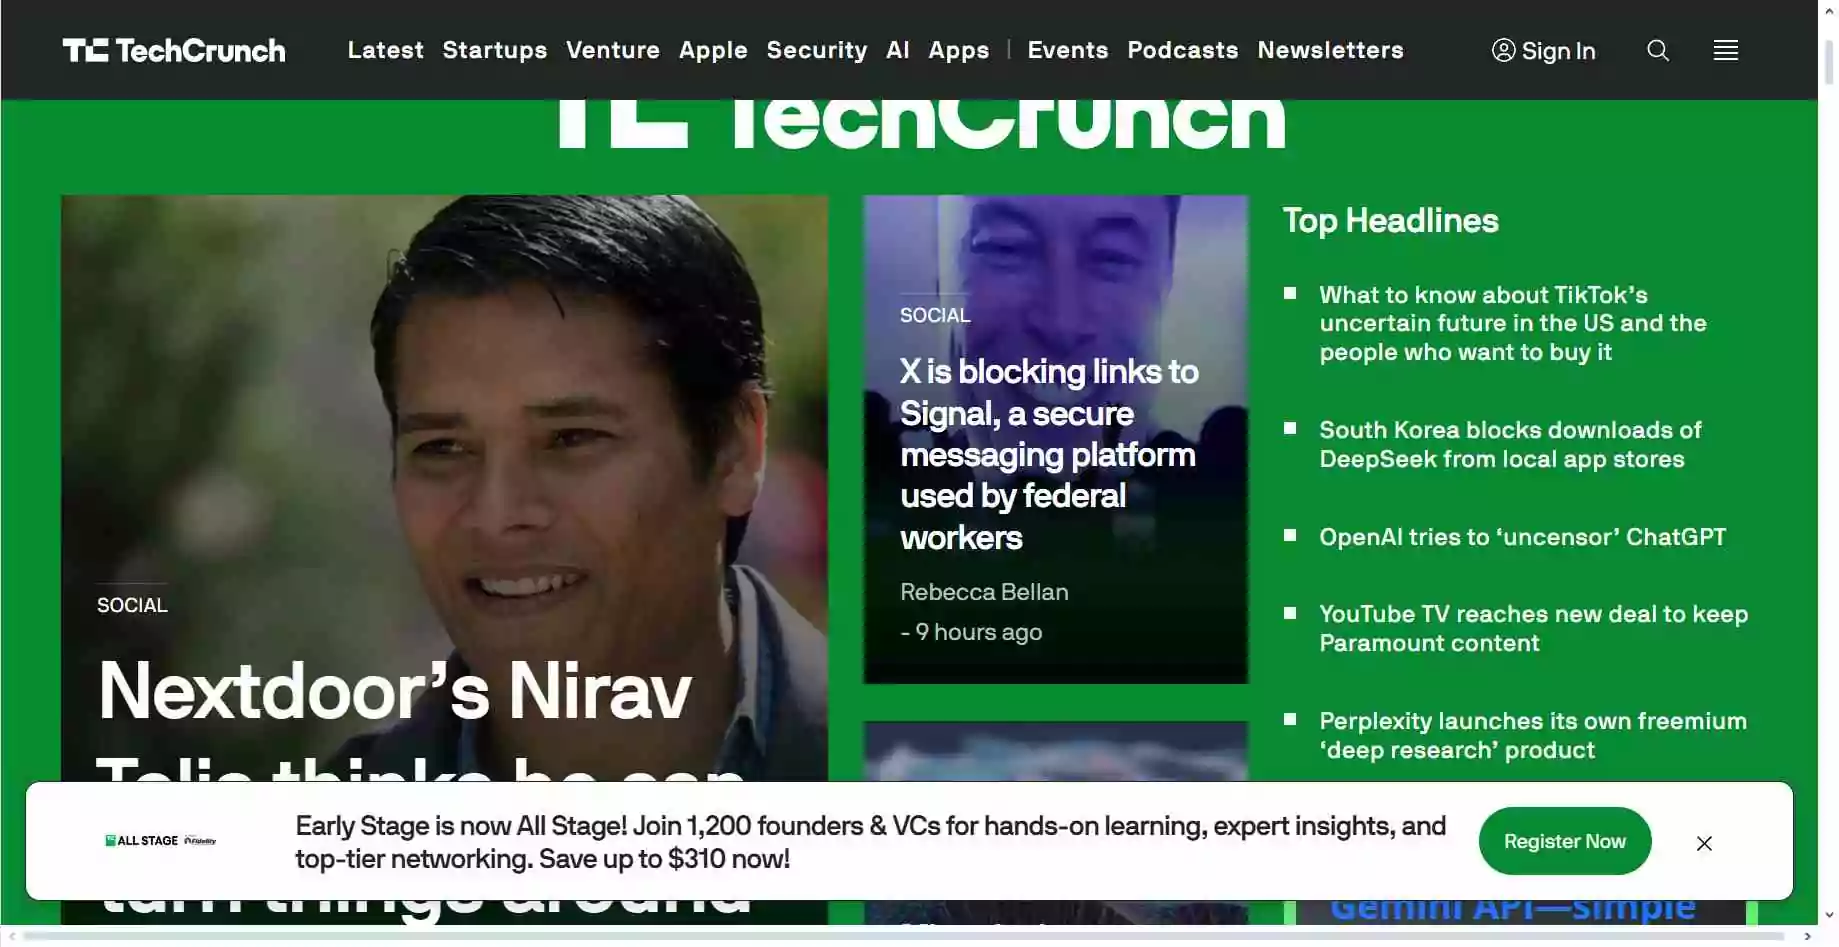Viewport: 1839px width, 947px height.
Task: Open the Apps nav item
Action: 959,50
